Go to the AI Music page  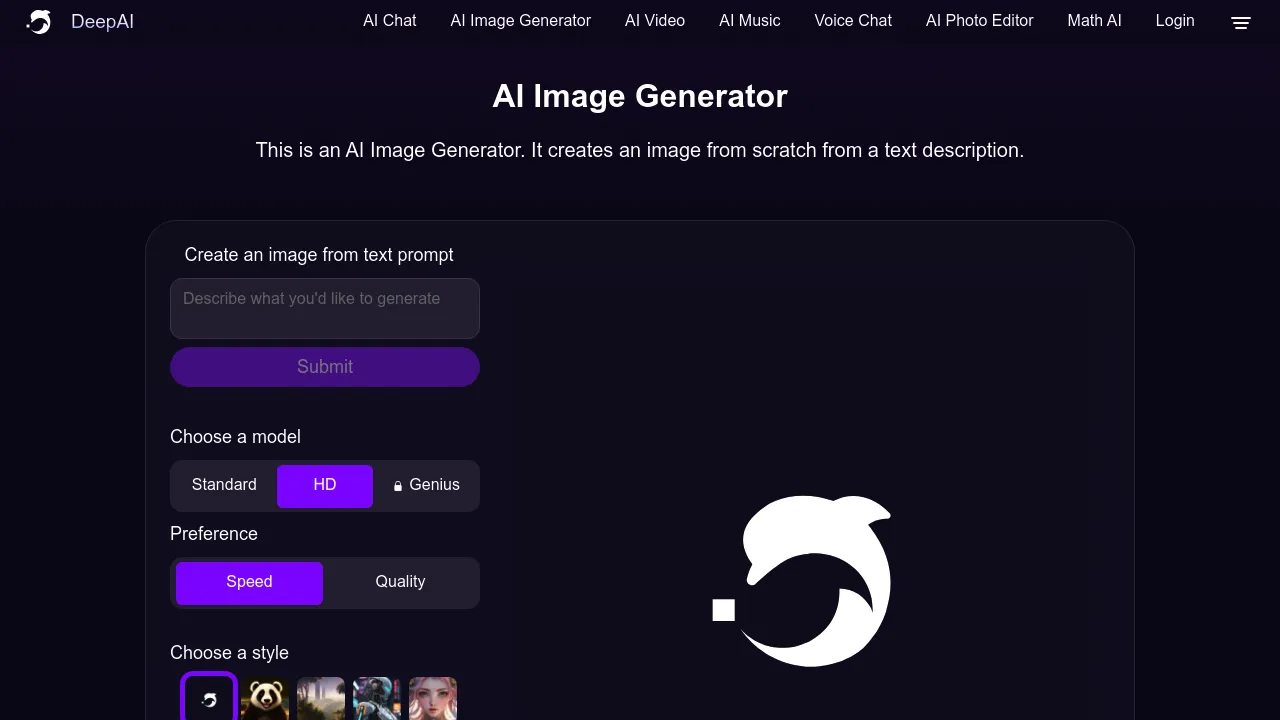pyautogui.click(x=749, y=20)
